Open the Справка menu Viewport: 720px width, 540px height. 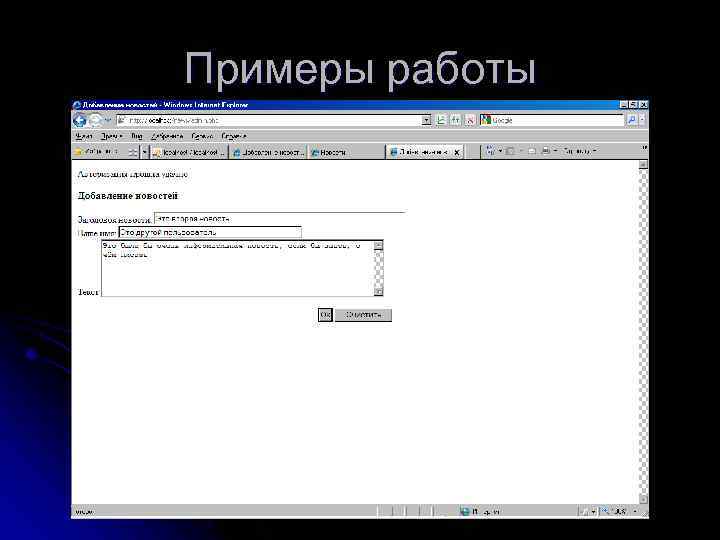234,136
